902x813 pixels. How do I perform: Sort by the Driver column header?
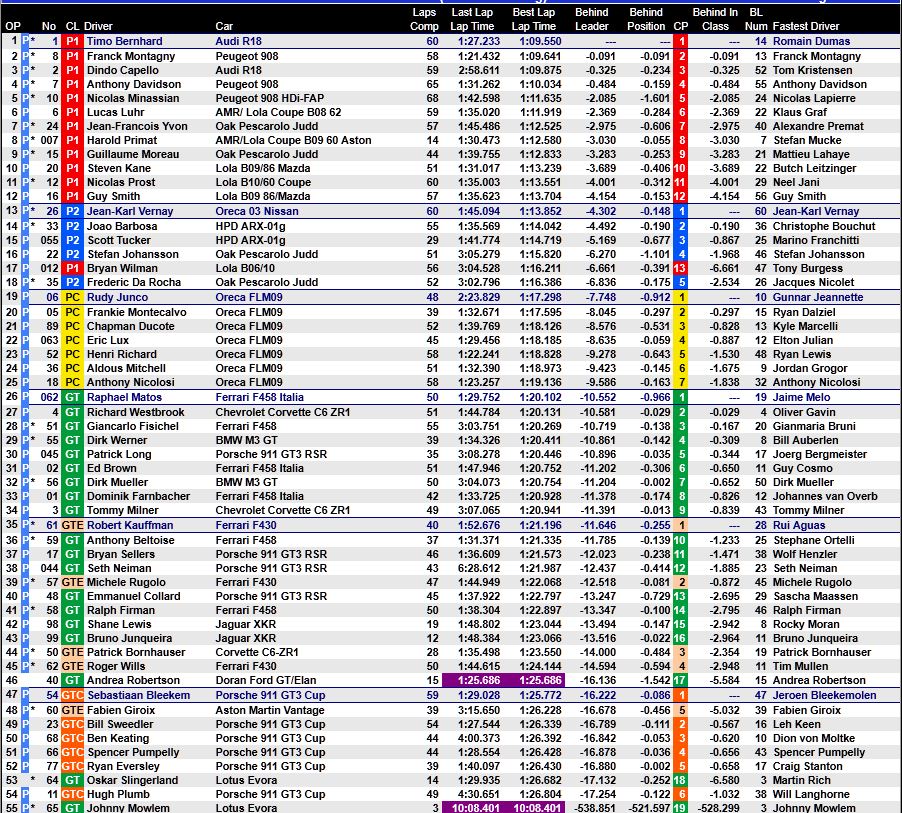pos(99,25)
